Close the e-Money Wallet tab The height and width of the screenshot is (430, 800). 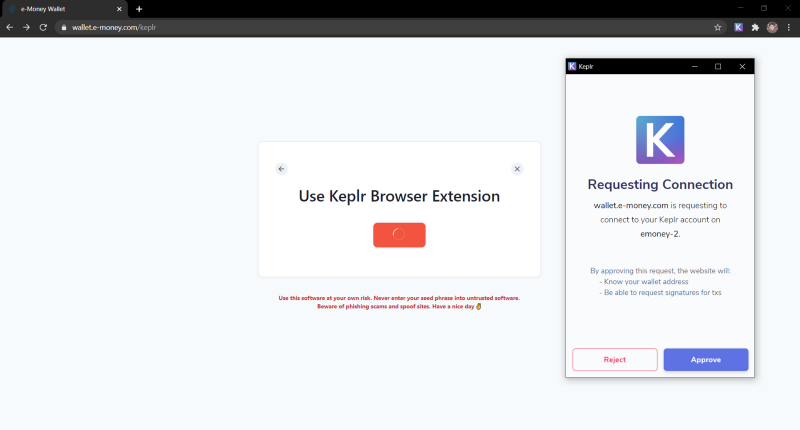[119, 9]
